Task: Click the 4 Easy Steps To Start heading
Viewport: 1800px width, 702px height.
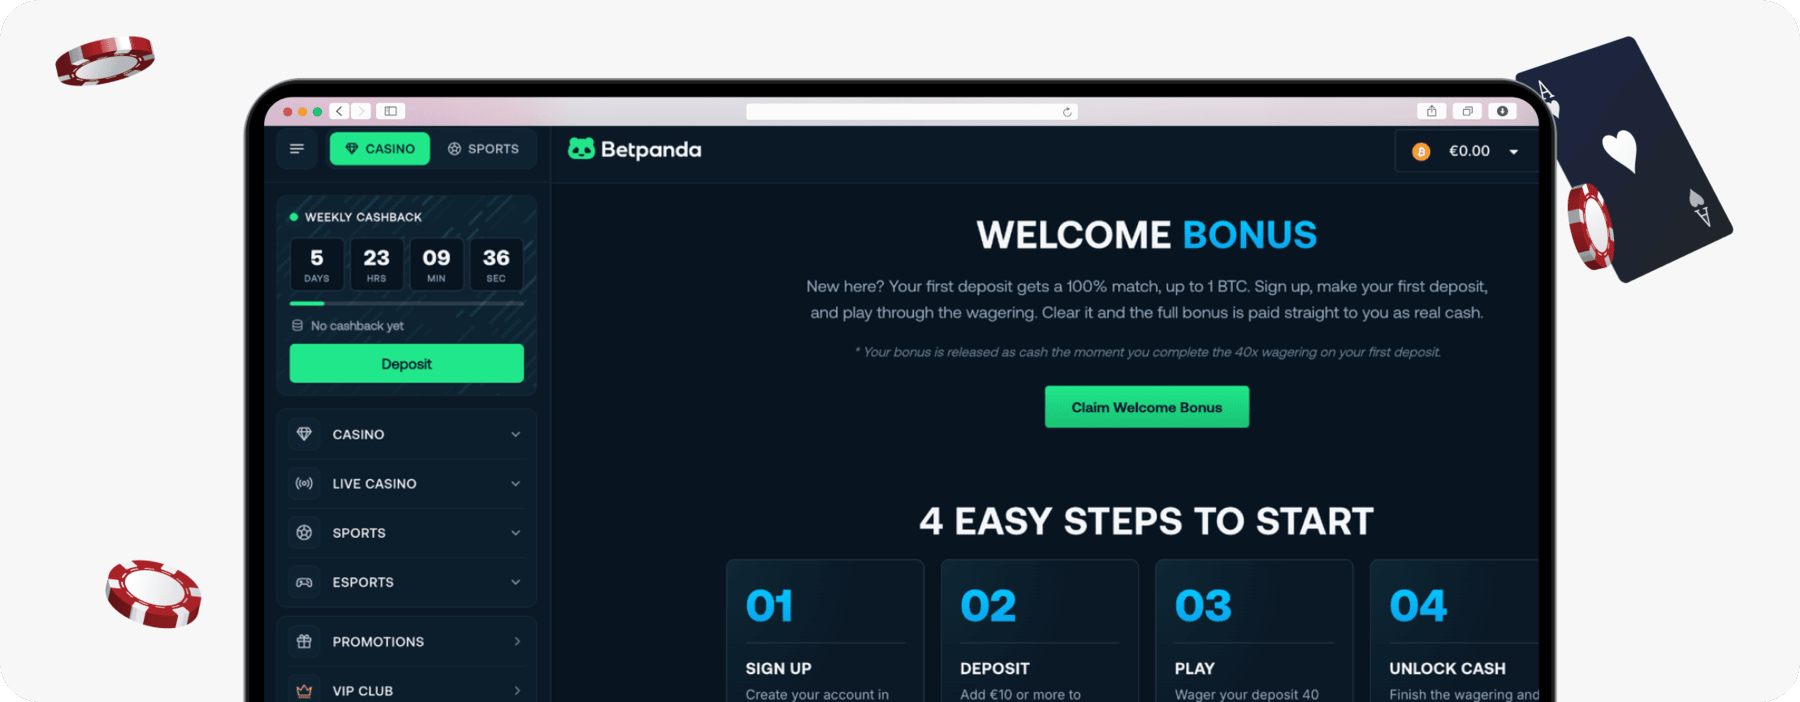Action: 1147,521
